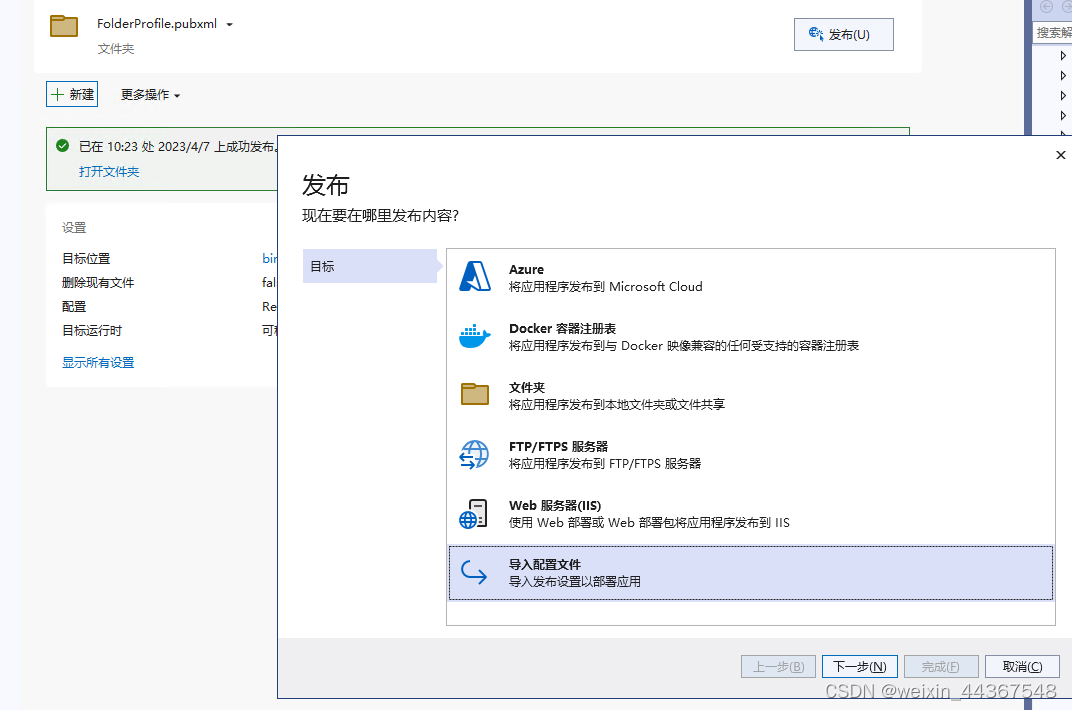This screenshot has height=710, width=1072.
Task: Open FolderProfile.pubxml profile dropdown
Action: pyautogui.click(x=230, y=25)
